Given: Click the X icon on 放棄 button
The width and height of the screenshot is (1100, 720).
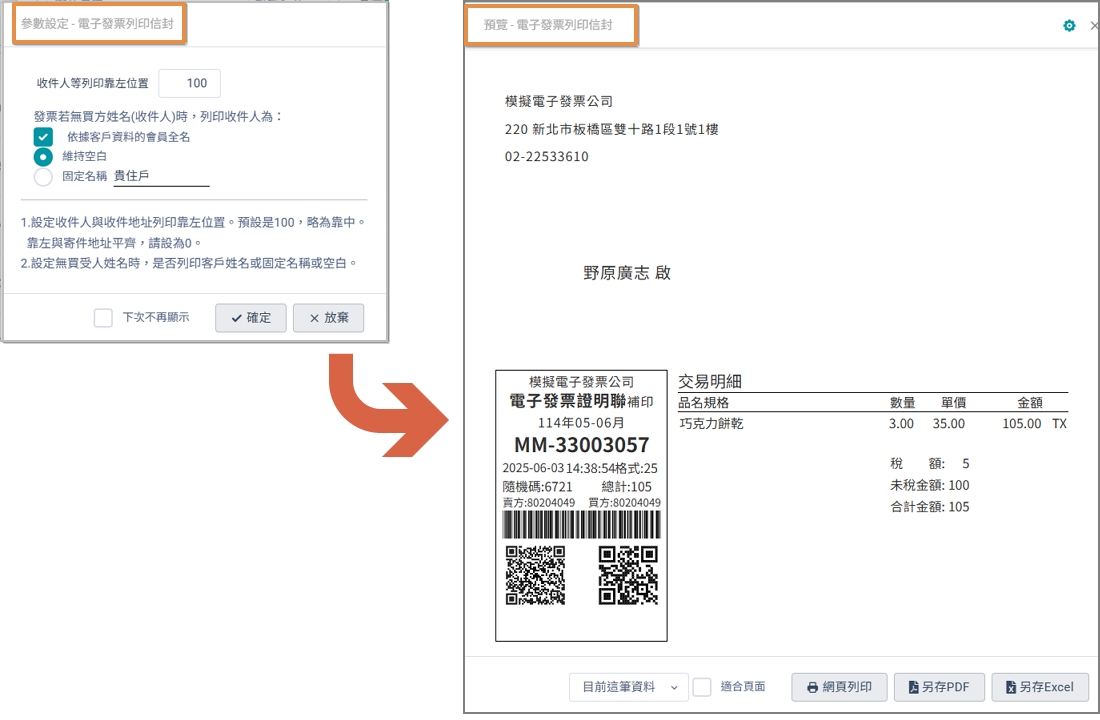Looking at the screenshot, I should (x=314, y=318).
